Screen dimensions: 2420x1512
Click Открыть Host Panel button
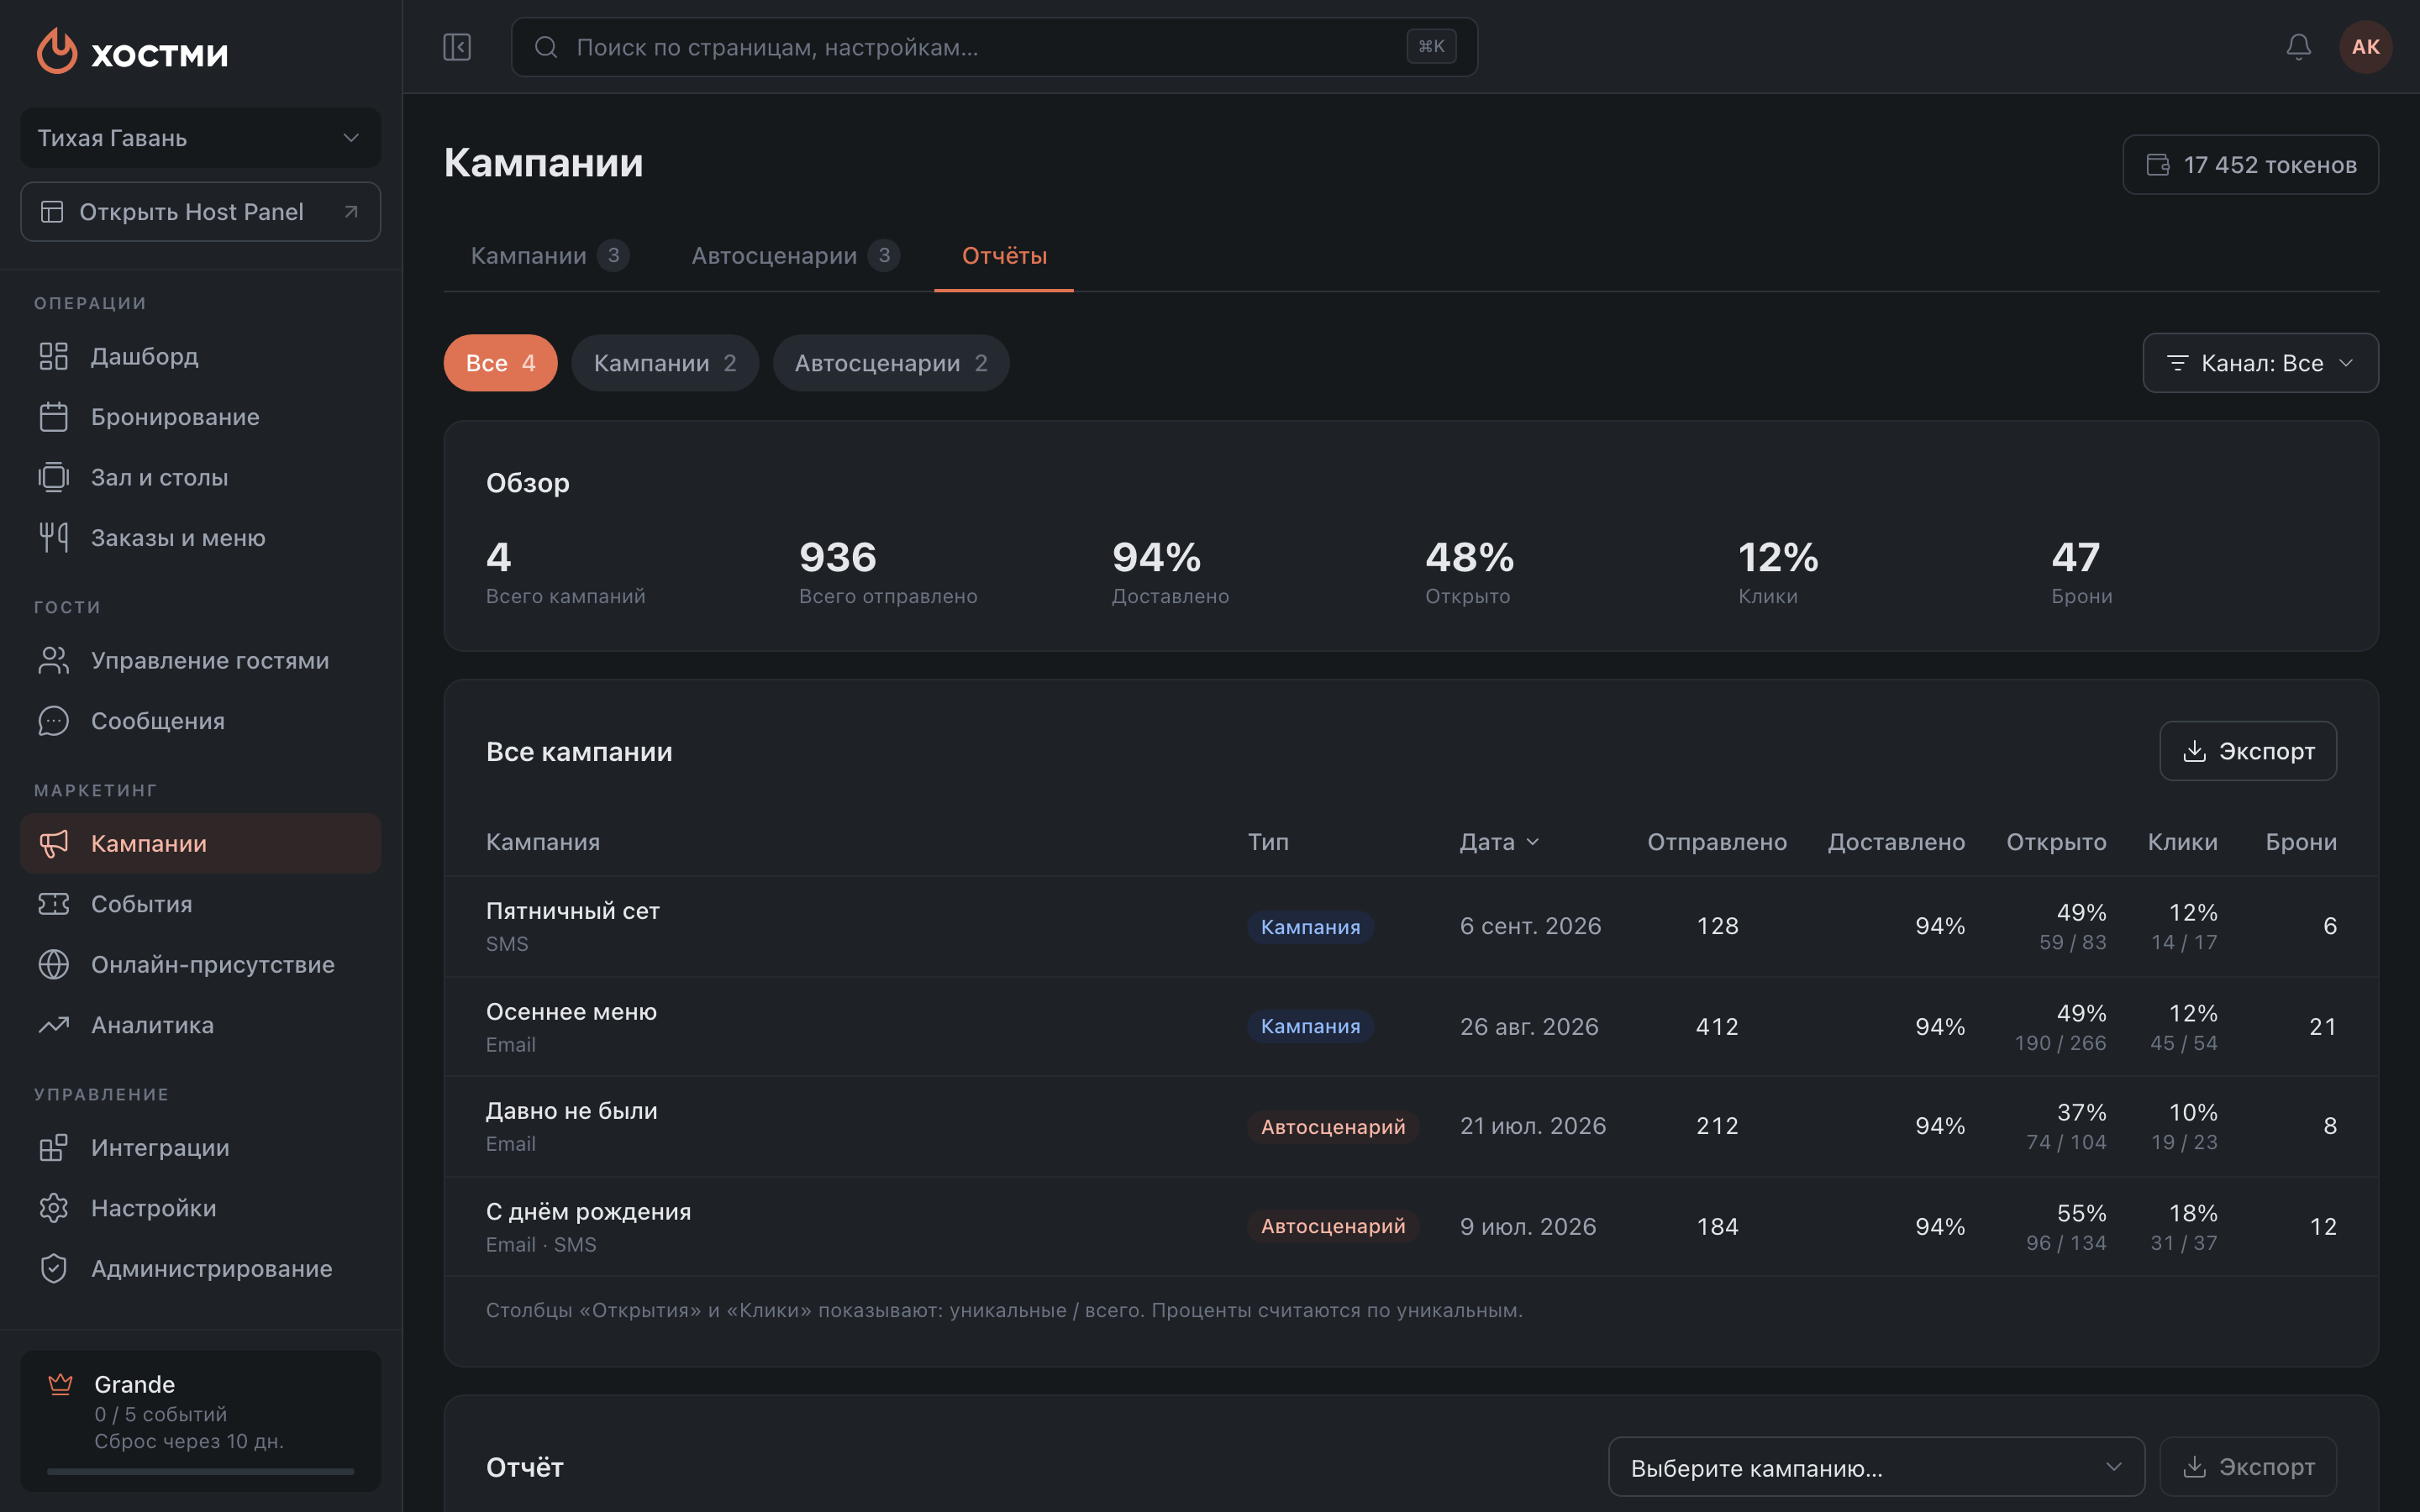pos(200,212)
